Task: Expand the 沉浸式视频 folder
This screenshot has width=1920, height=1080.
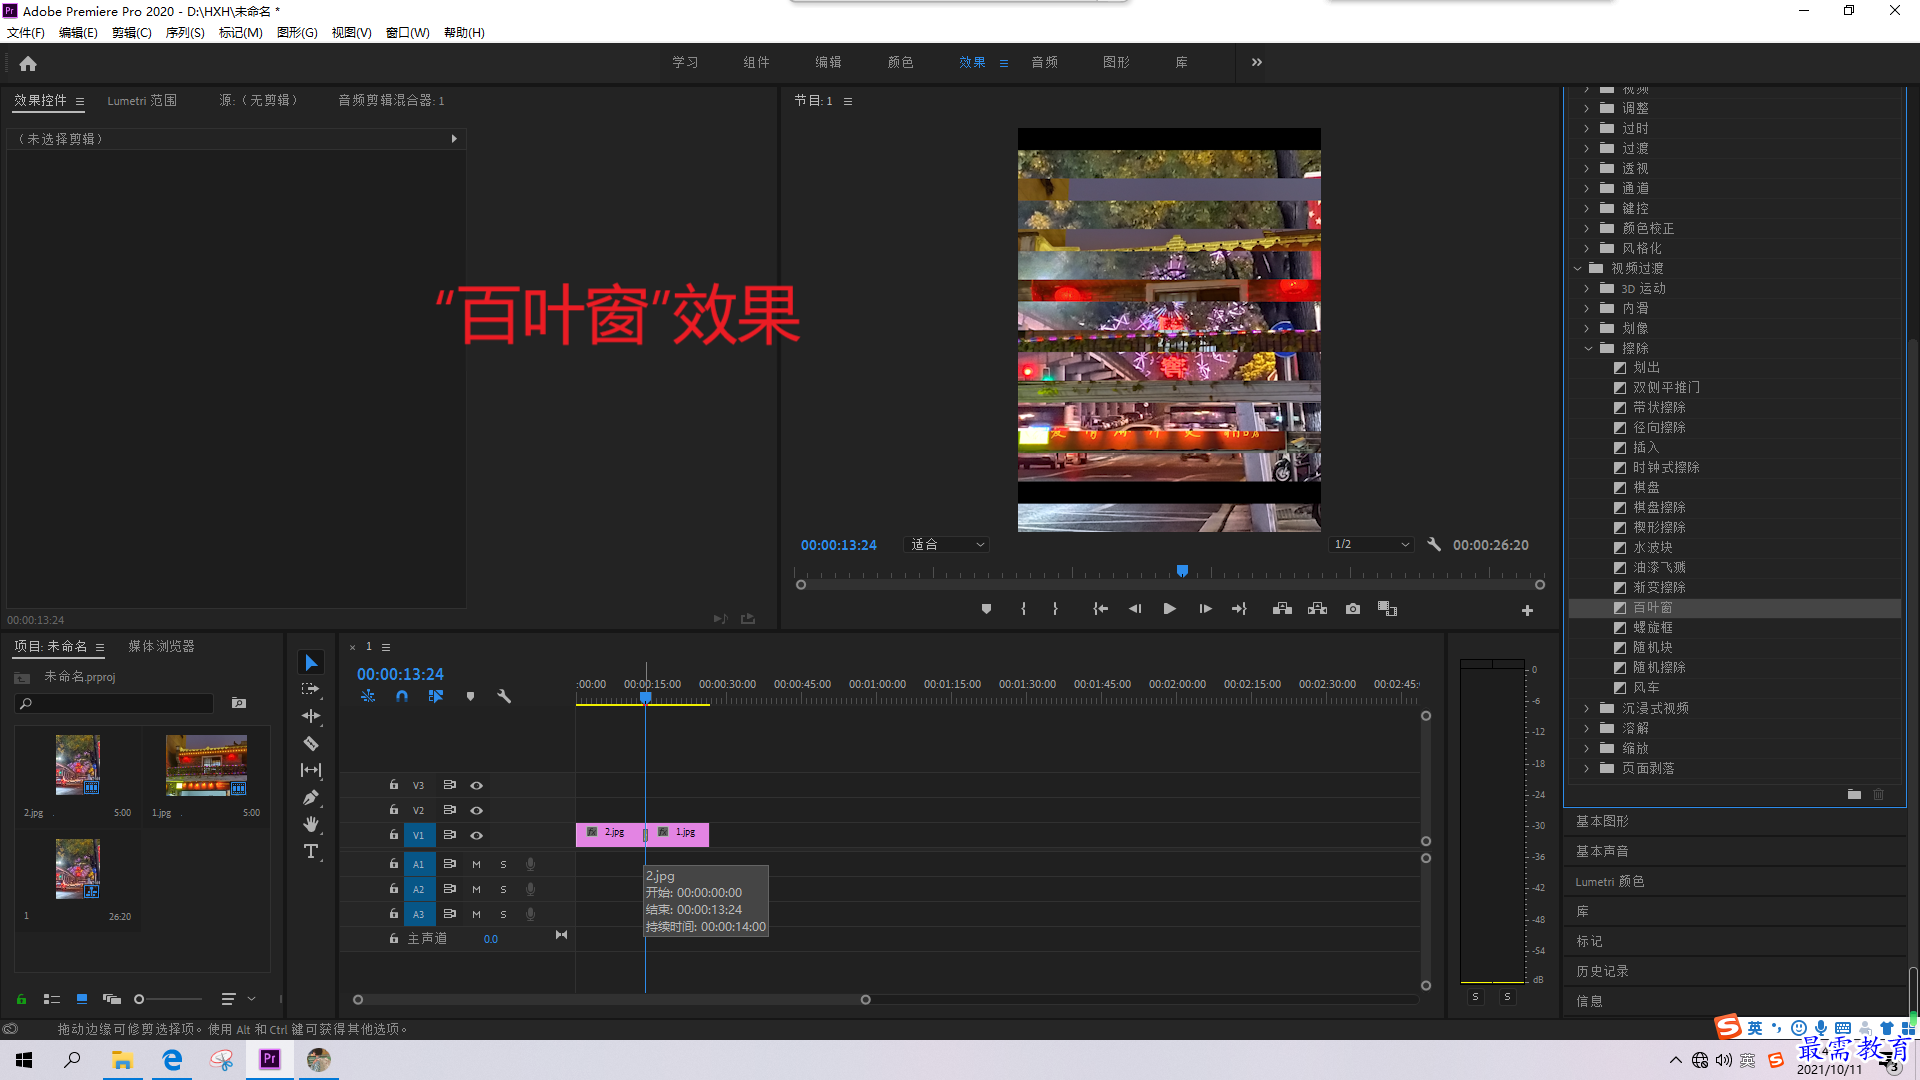Action: coord(1587,708)
